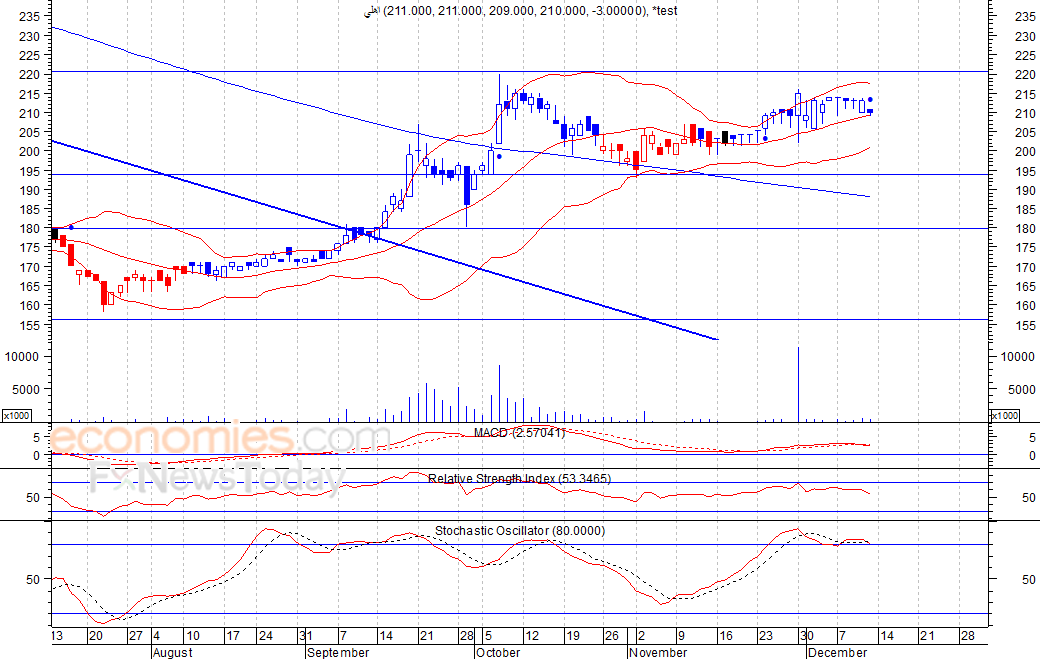Click the 9 date label in November
Viewport: 1040px width, 659px height.
(680, 636)
